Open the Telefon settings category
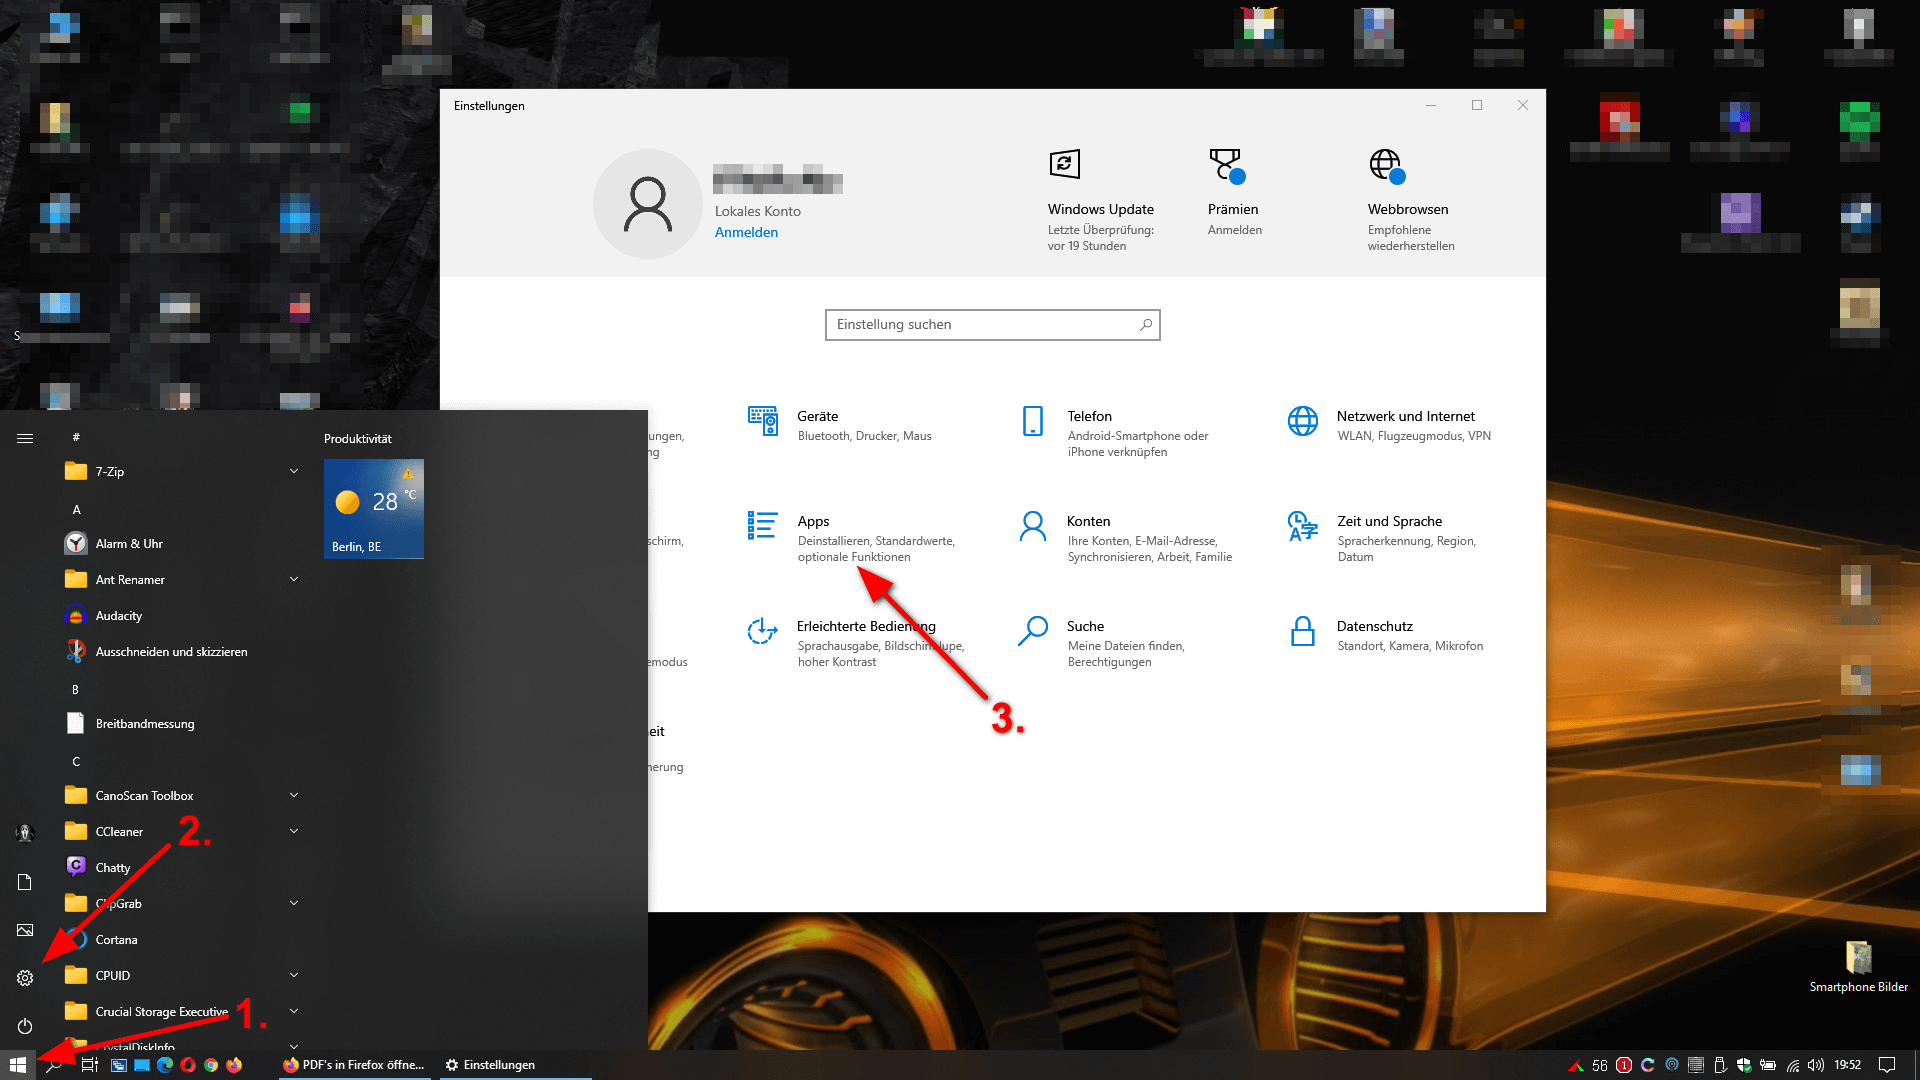Image resolution: width=1920 pixels, height=1080 pixels. (1088, 417)
